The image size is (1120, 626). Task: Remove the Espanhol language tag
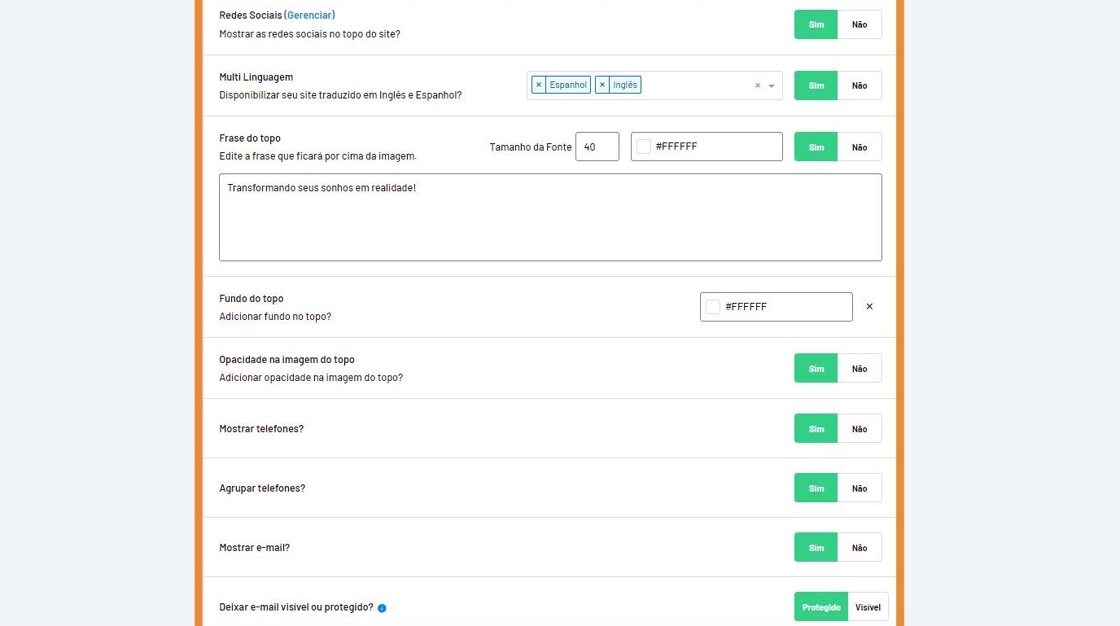click(x=539, y=85)
